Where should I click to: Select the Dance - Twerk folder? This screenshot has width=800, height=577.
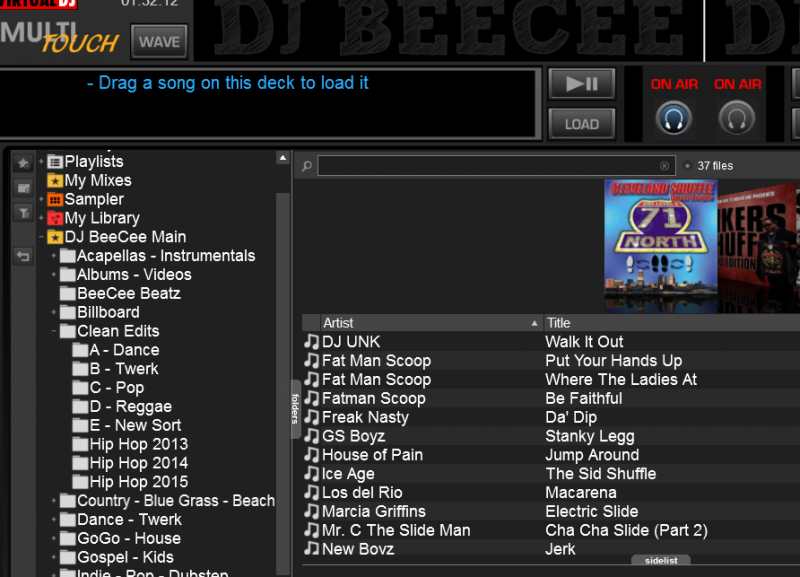coord(120,520)
